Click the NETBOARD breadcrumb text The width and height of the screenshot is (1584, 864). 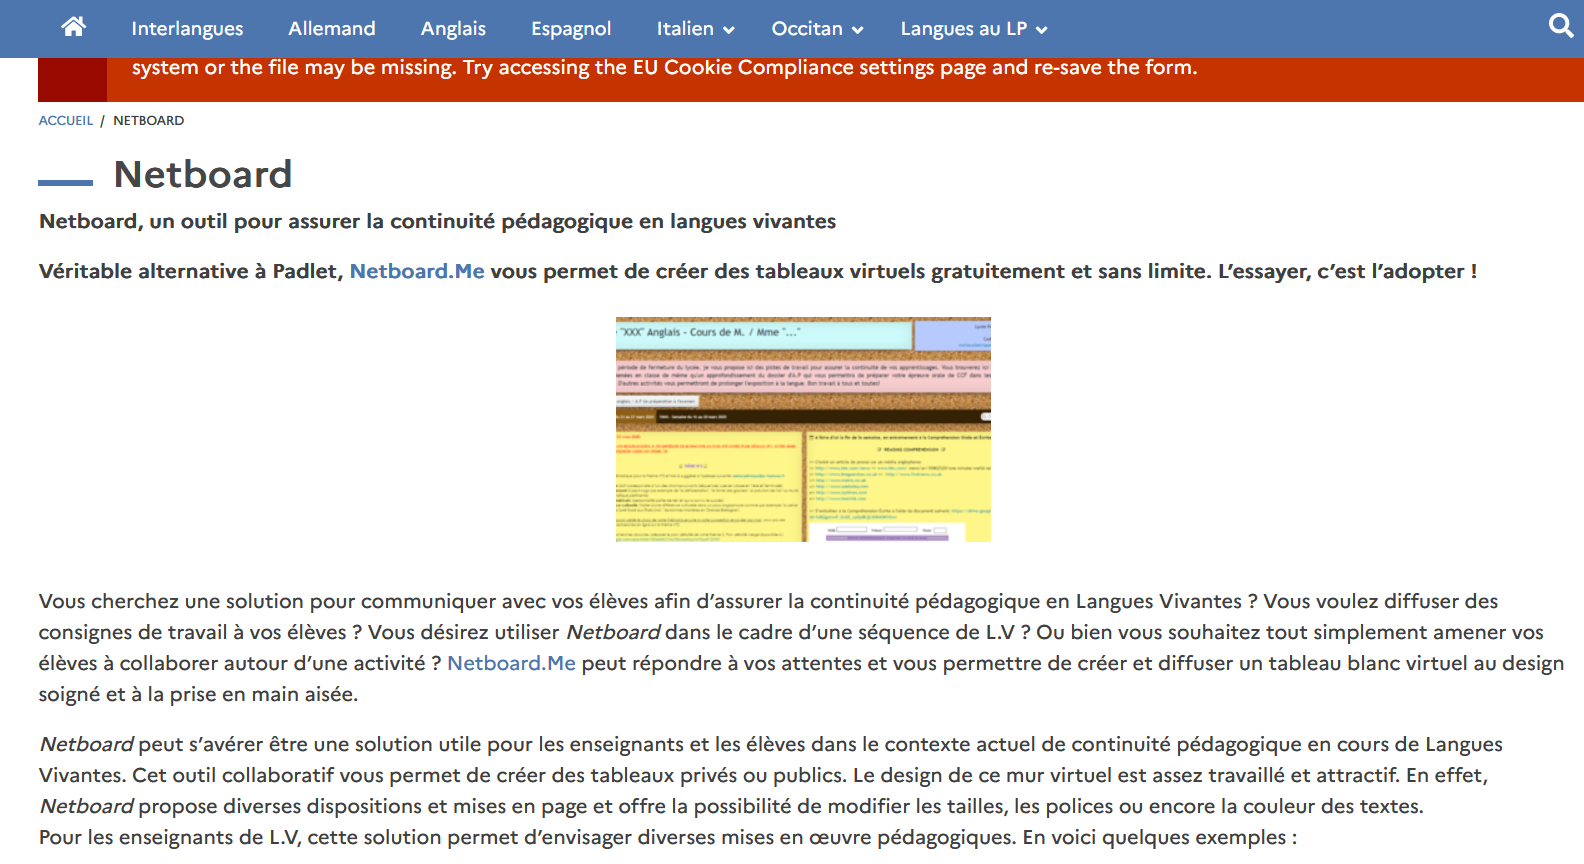coord(148,120)
